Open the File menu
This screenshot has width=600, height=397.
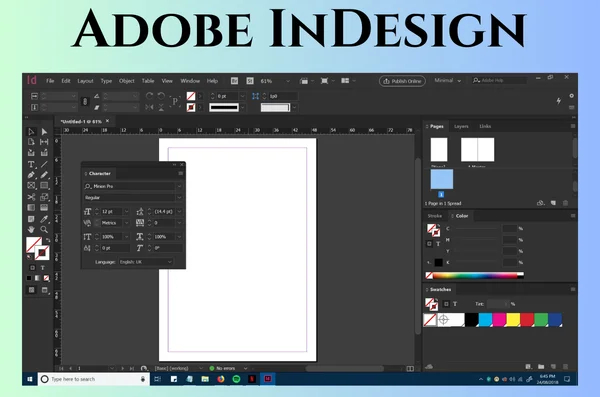(x=50, y=81)
